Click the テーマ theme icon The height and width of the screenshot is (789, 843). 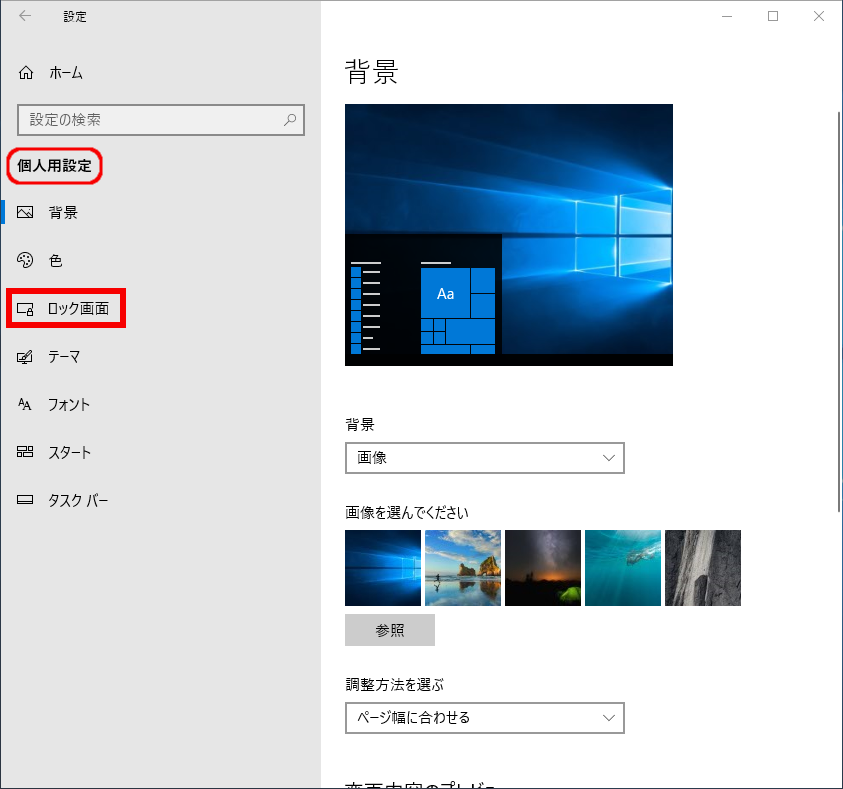(x=25, y=356)
